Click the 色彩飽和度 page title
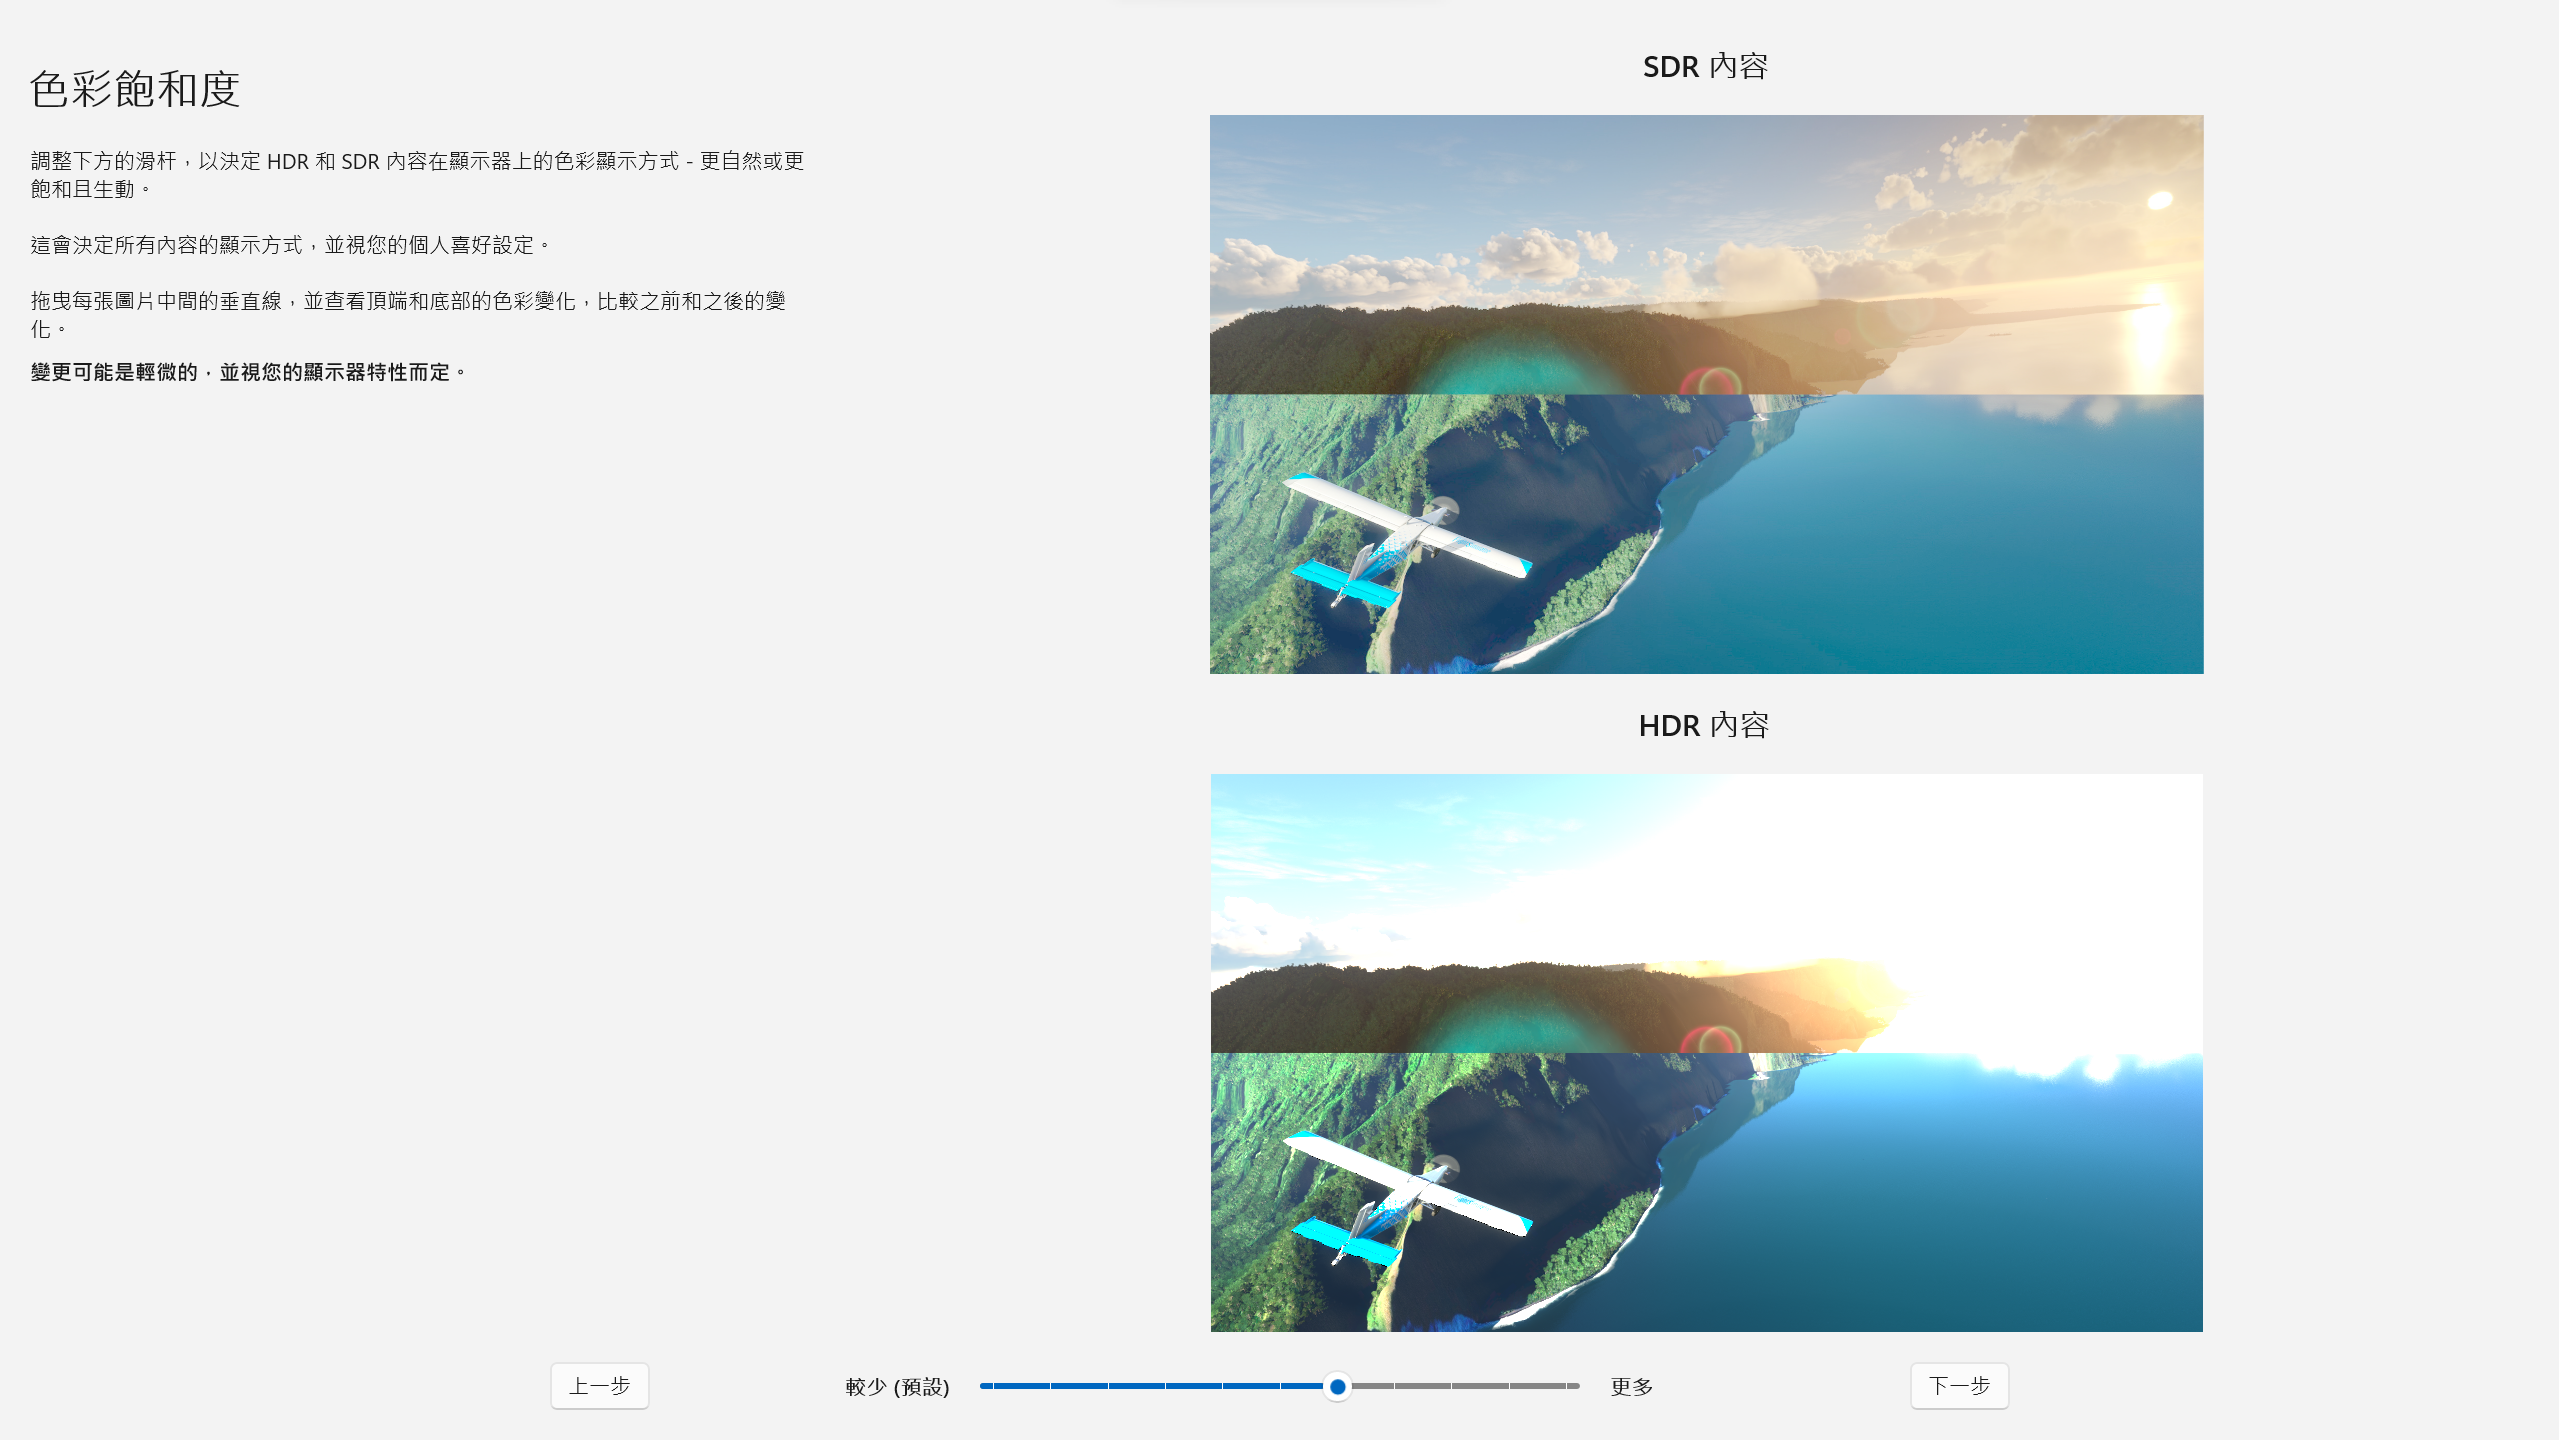Image resolution: width=2559 pixels, height=1440 pixels. pyautogui.click(x=135, y=89)
